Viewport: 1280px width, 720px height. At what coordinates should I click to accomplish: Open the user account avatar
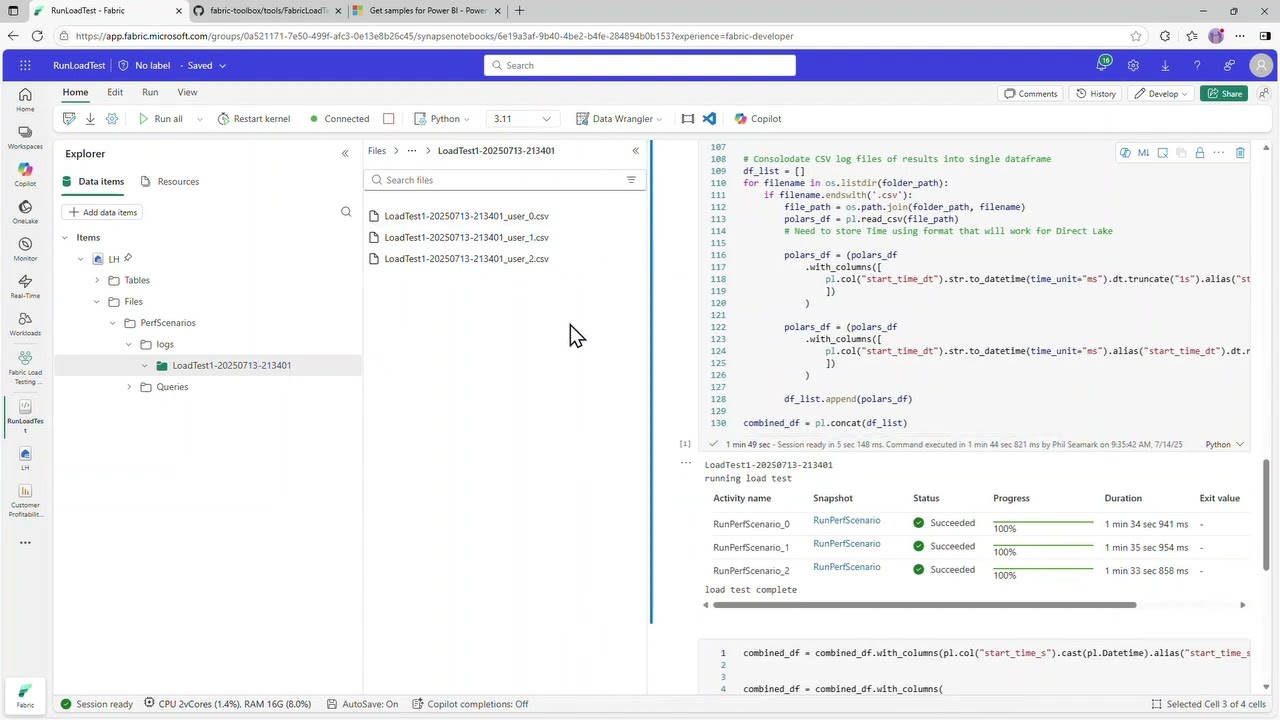[x=1261, y=65]
